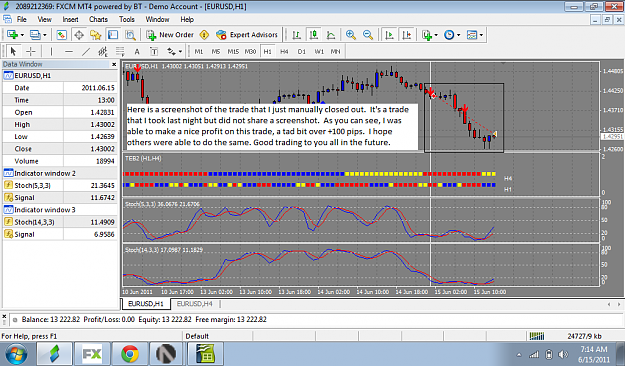Toggle Auto Scroll for the chart
The image size is (625, 366).
coord(389,35)
